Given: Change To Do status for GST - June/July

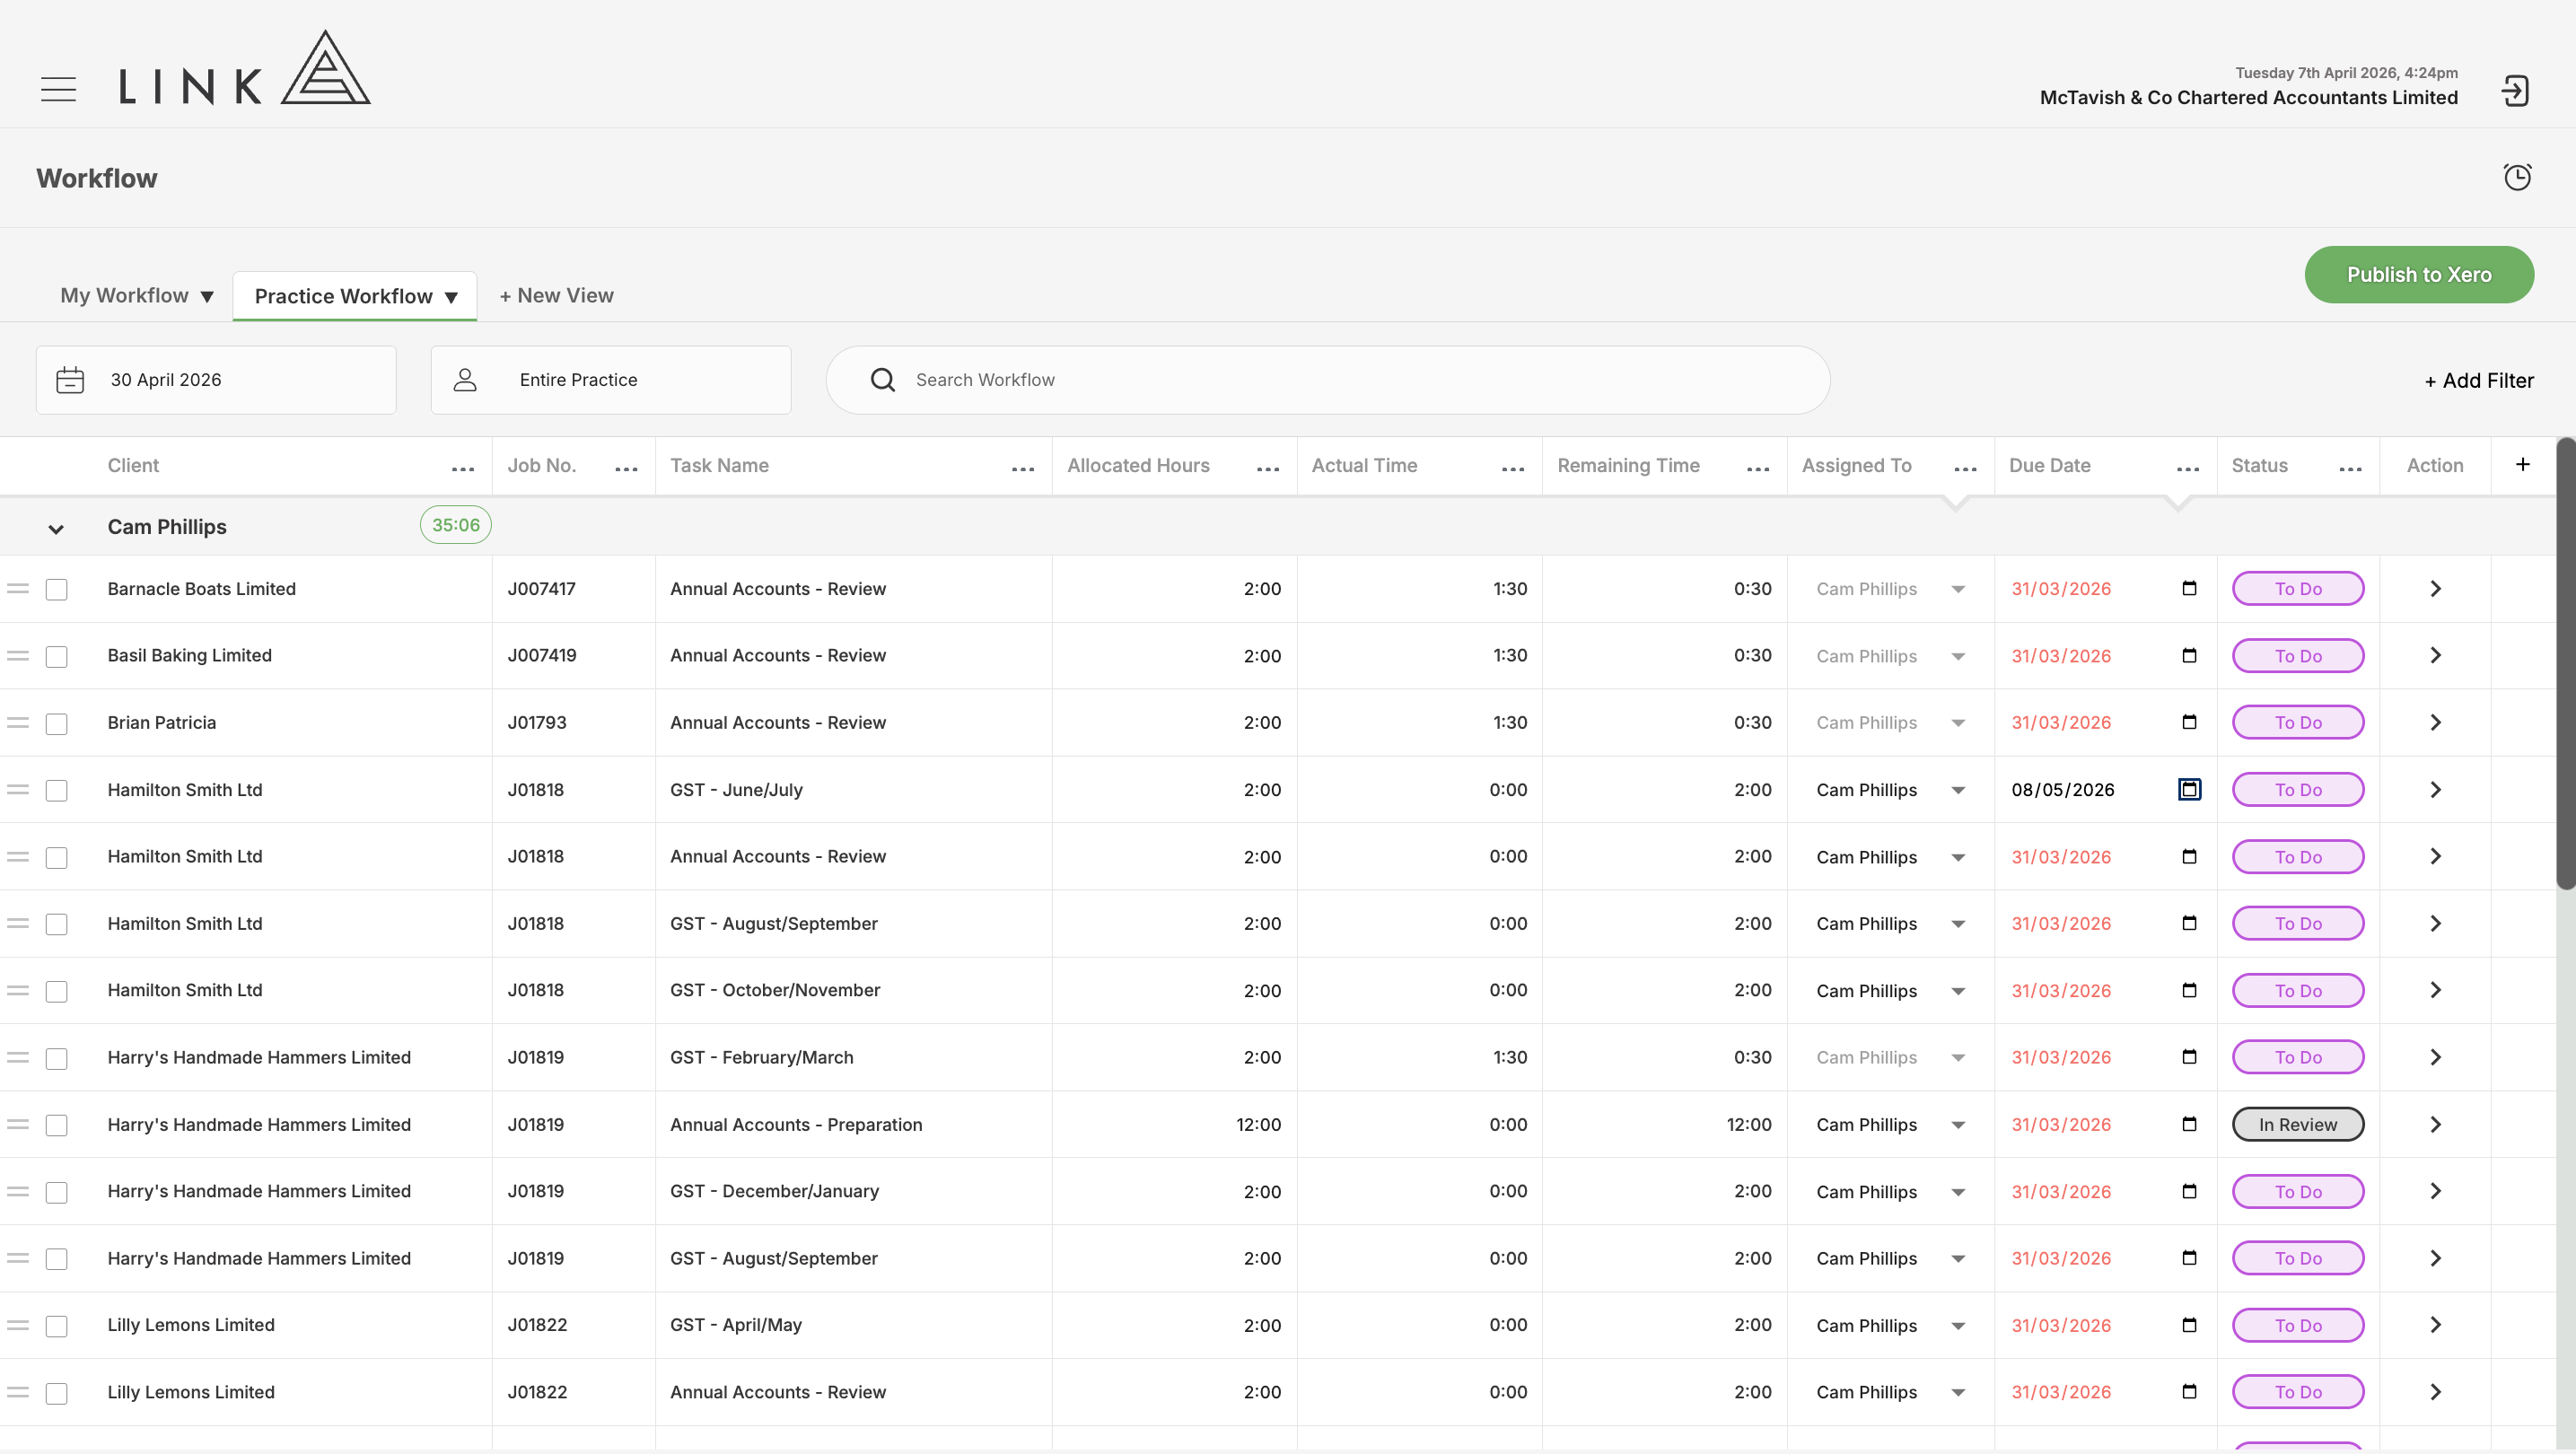Looking at the screenshot, I should click(2298, 790).
